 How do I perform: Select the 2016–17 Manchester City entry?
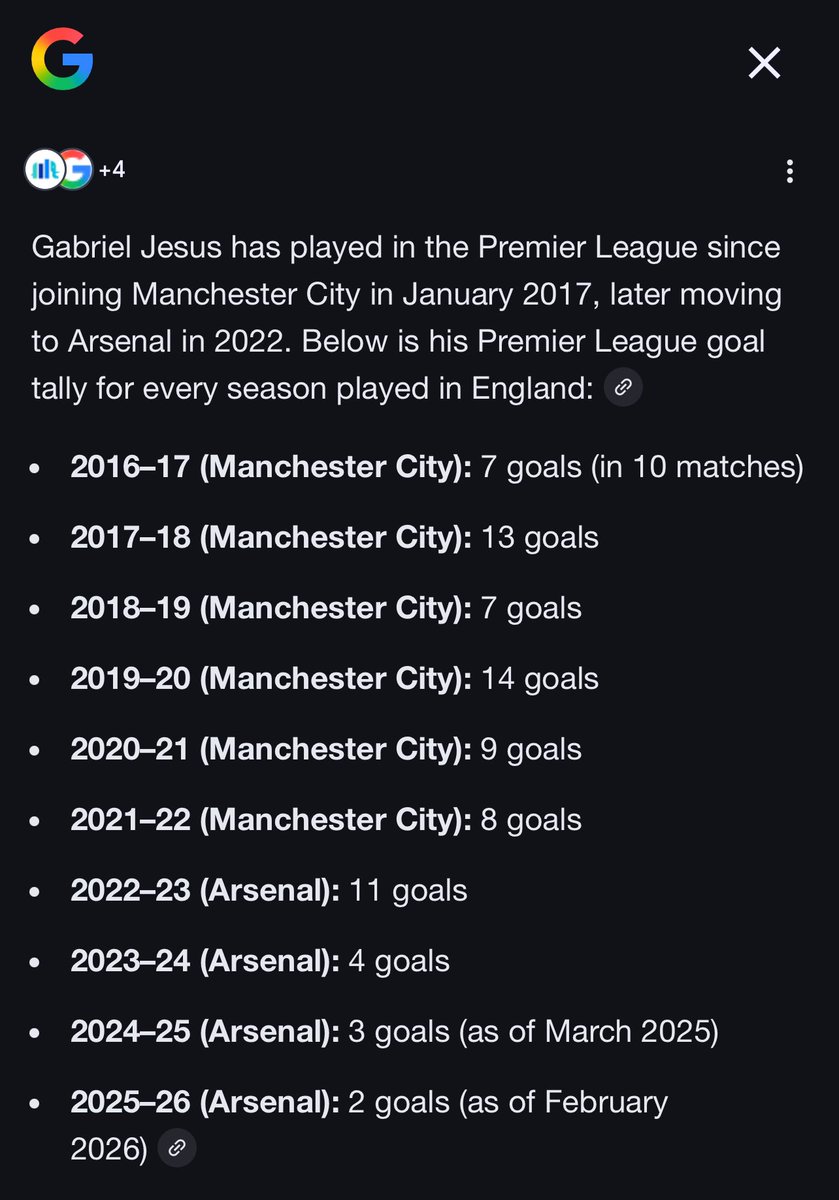(437, 467)
